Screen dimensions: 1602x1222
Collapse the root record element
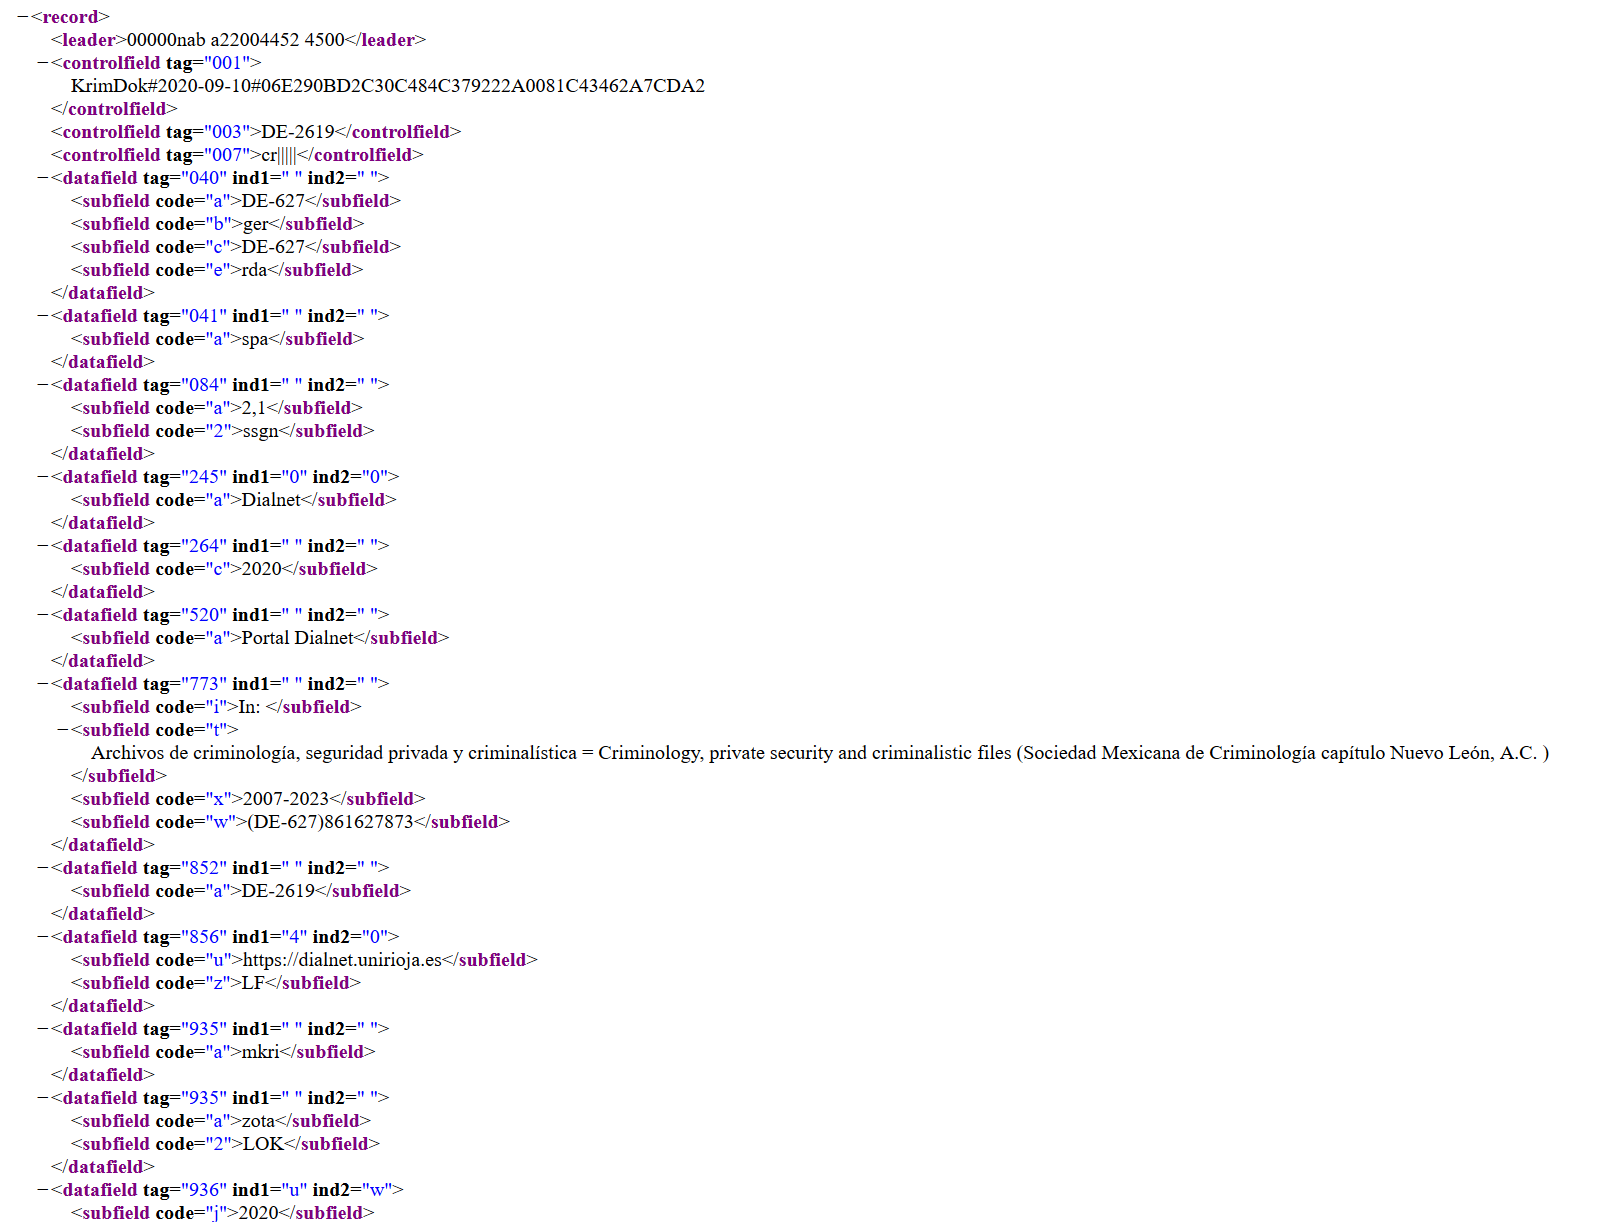pyautogui.click(x=23, y=17)
